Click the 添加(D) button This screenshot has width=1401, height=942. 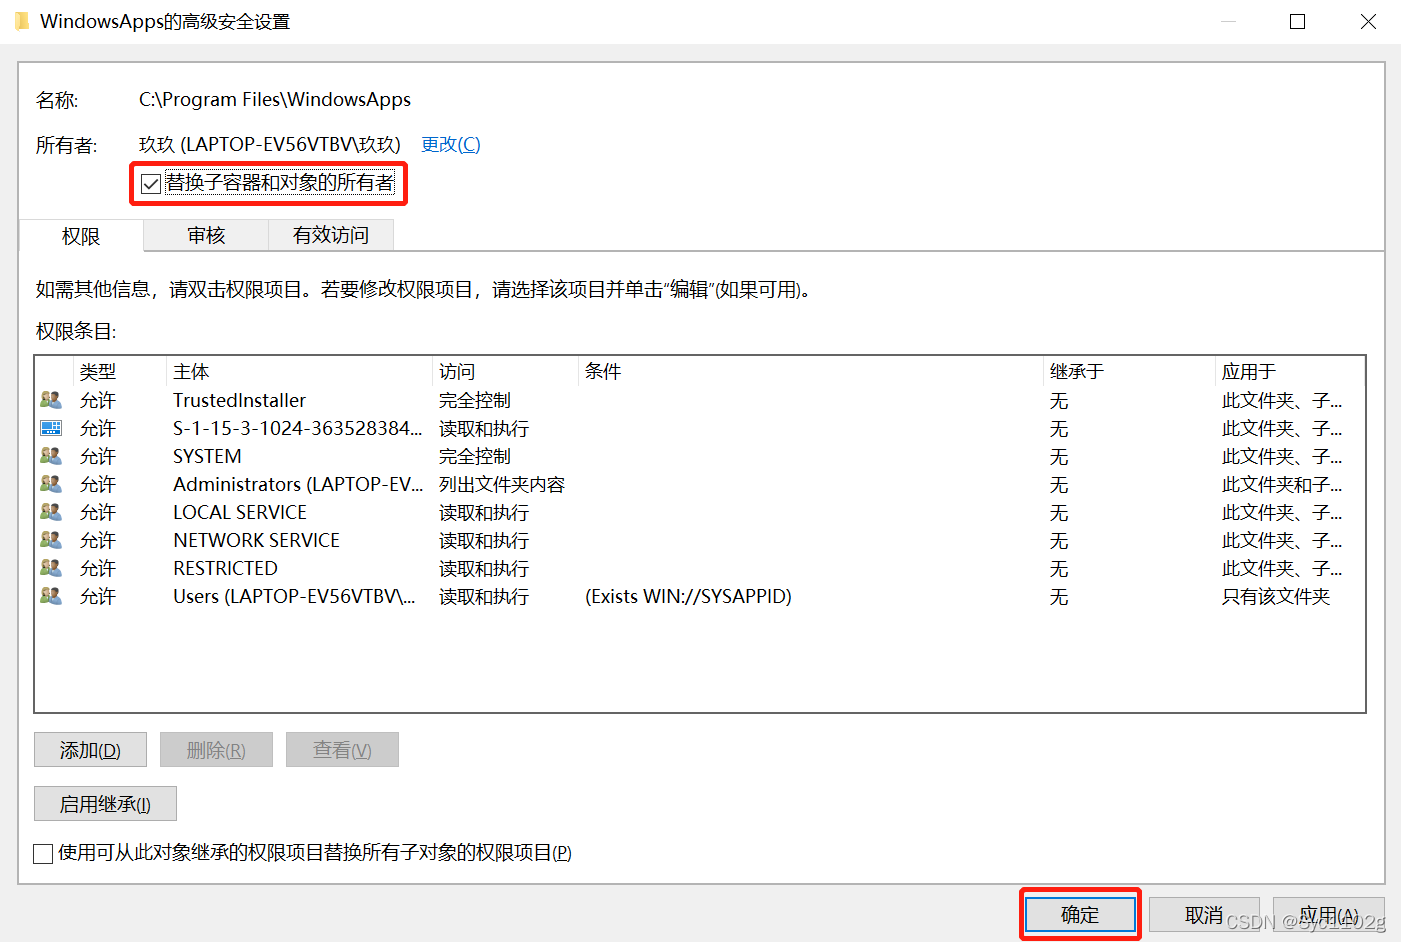coord(90,750)
